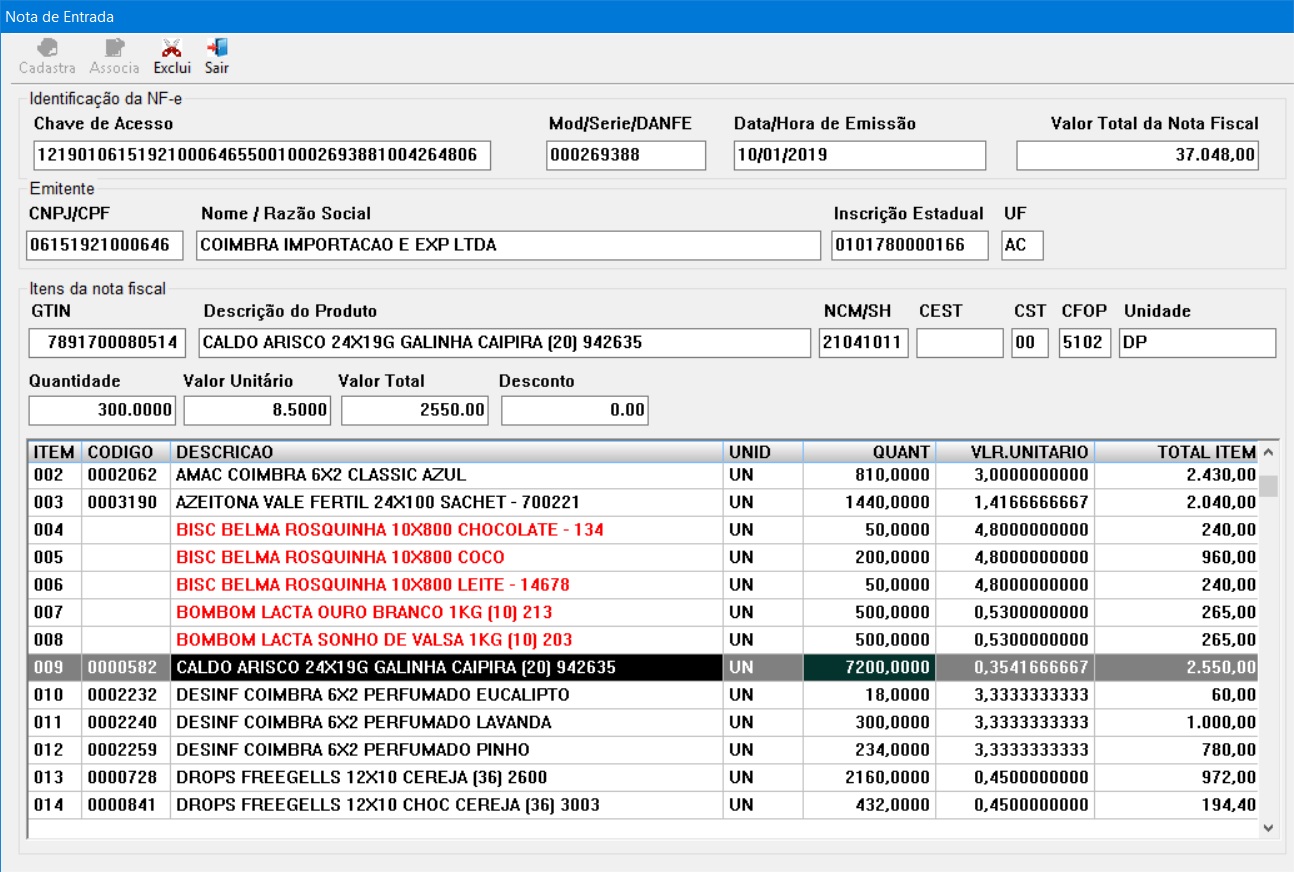Click the Chave de Acesso field

coord(260,155)
